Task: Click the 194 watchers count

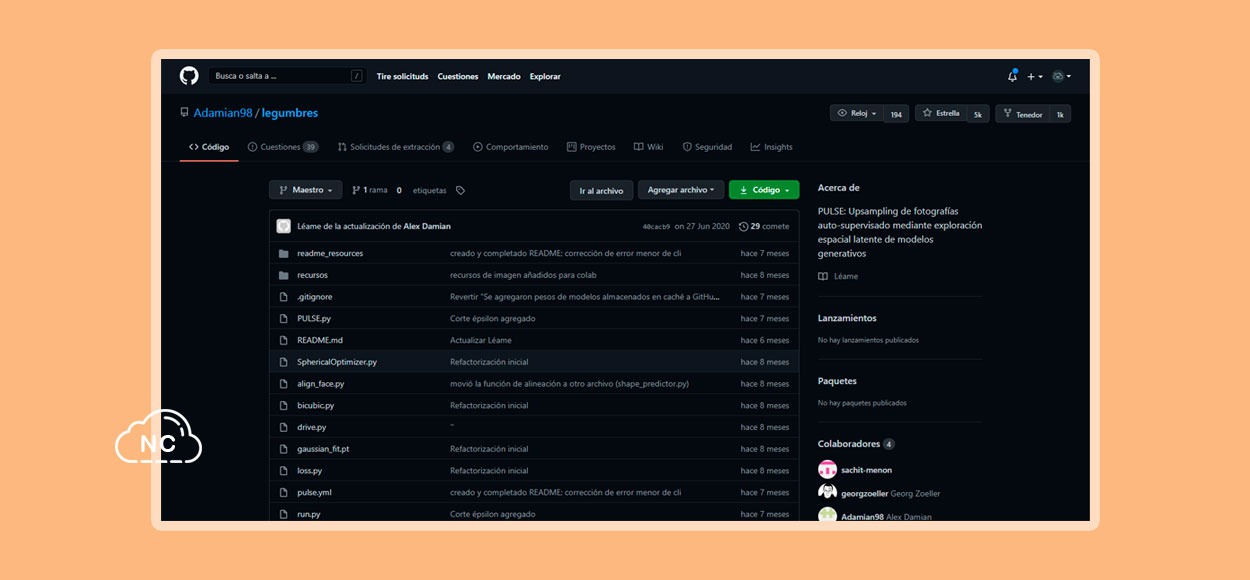Action: [896, 114]
